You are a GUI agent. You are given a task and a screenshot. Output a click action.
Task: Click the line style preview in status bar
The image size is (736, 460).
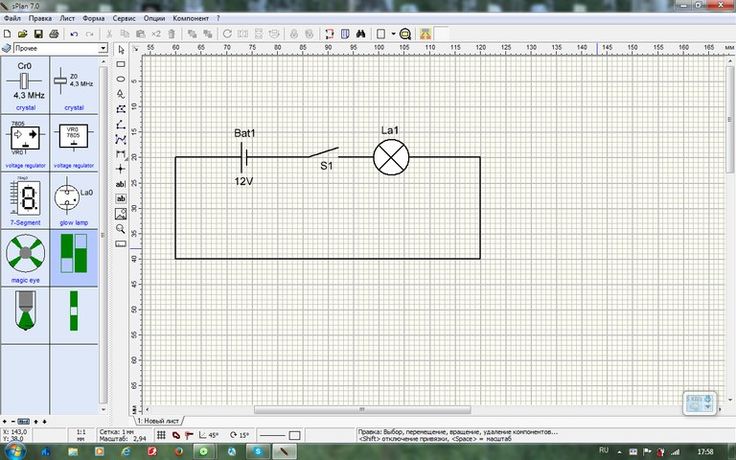tap(272, 436)
